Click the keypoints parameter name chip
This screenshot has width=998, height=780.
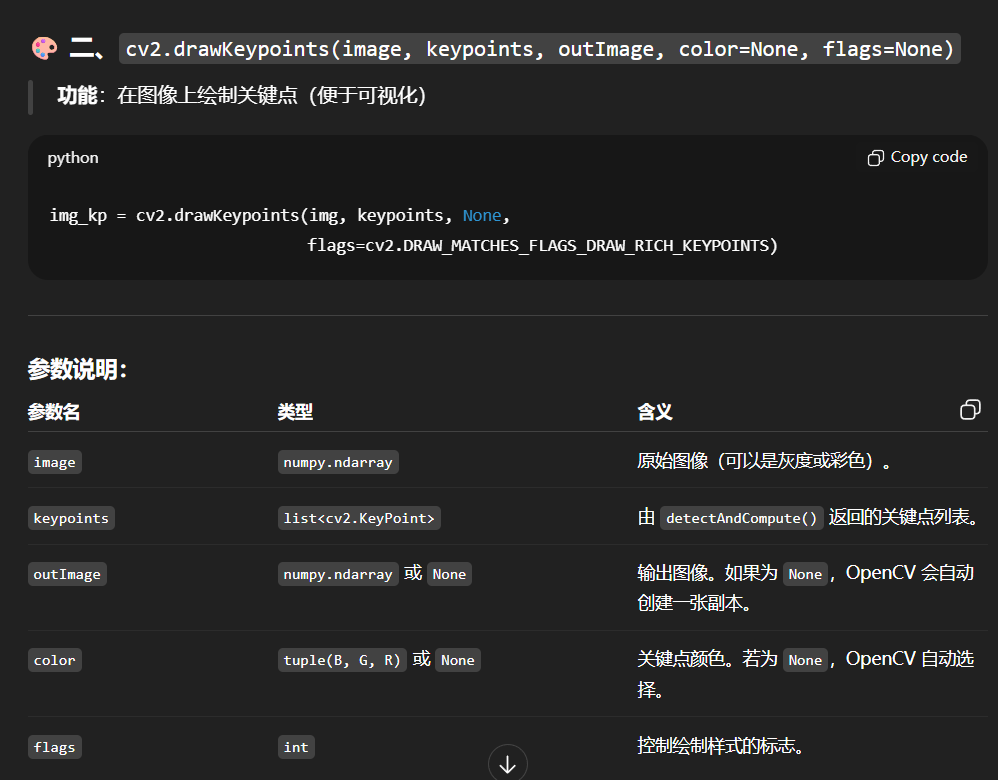[70, 518]
